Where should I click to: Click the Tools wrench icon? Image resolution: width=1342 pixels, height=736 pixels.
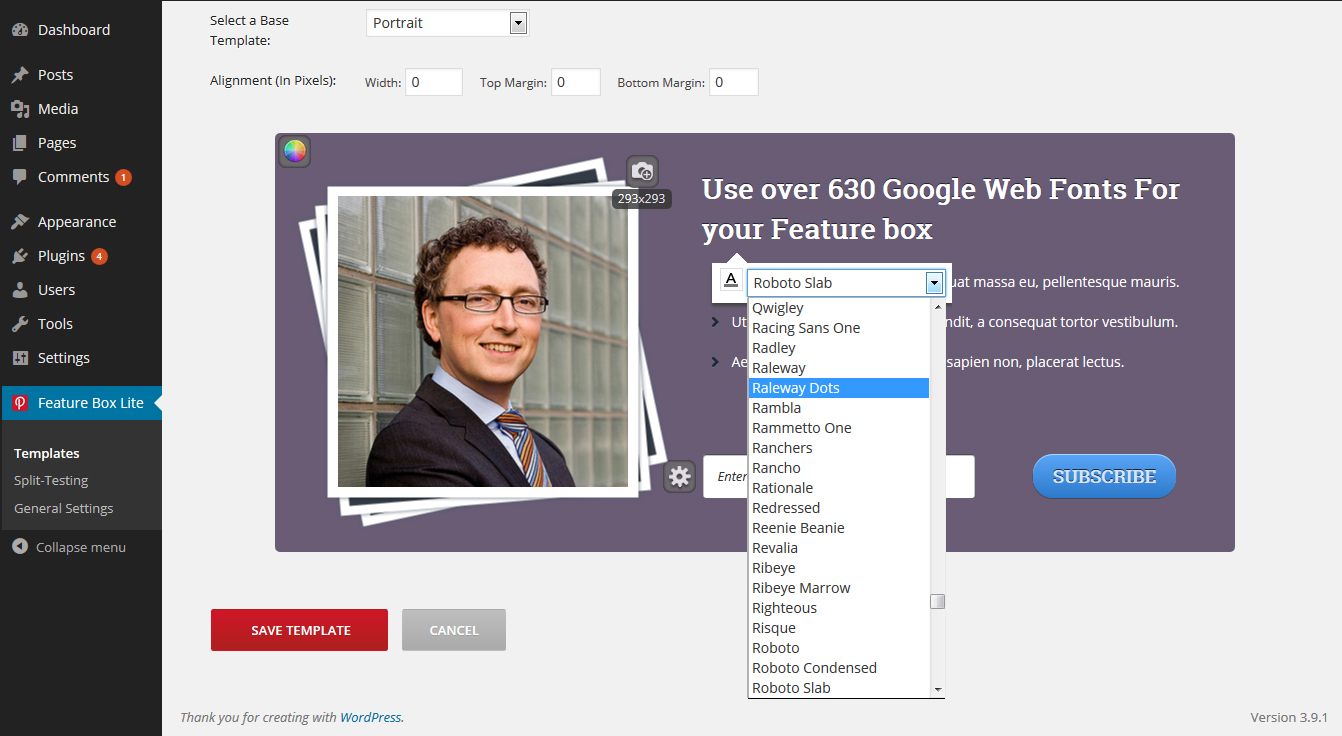(x=20, y=324)
